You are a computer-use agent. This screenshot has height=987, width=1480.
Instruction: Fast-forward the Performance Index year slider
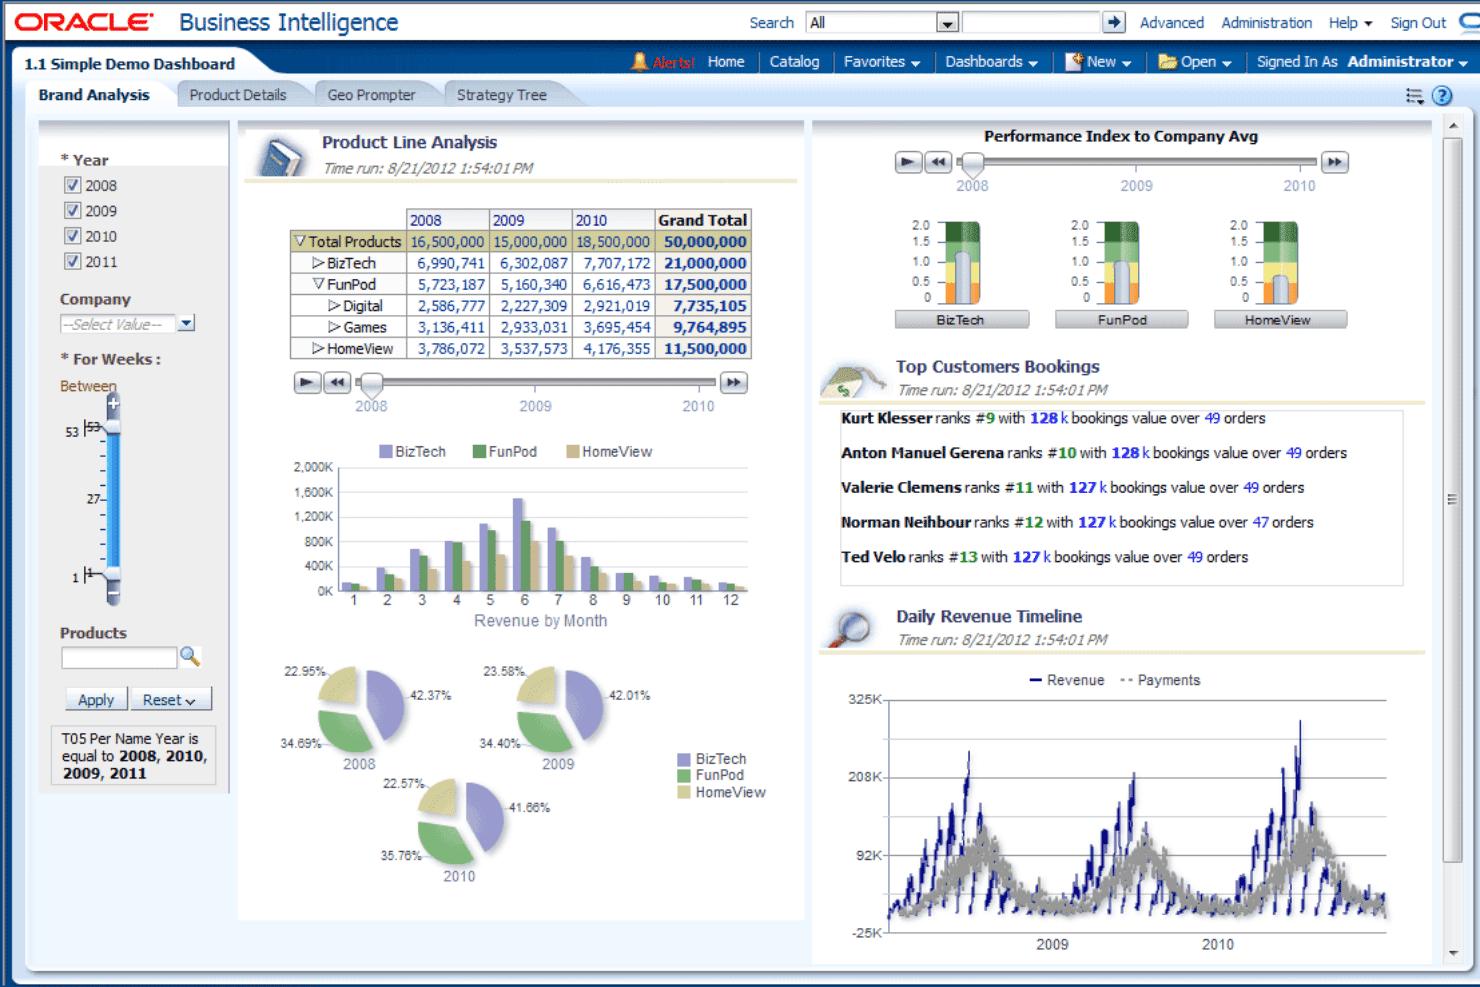coord(1335,162)
